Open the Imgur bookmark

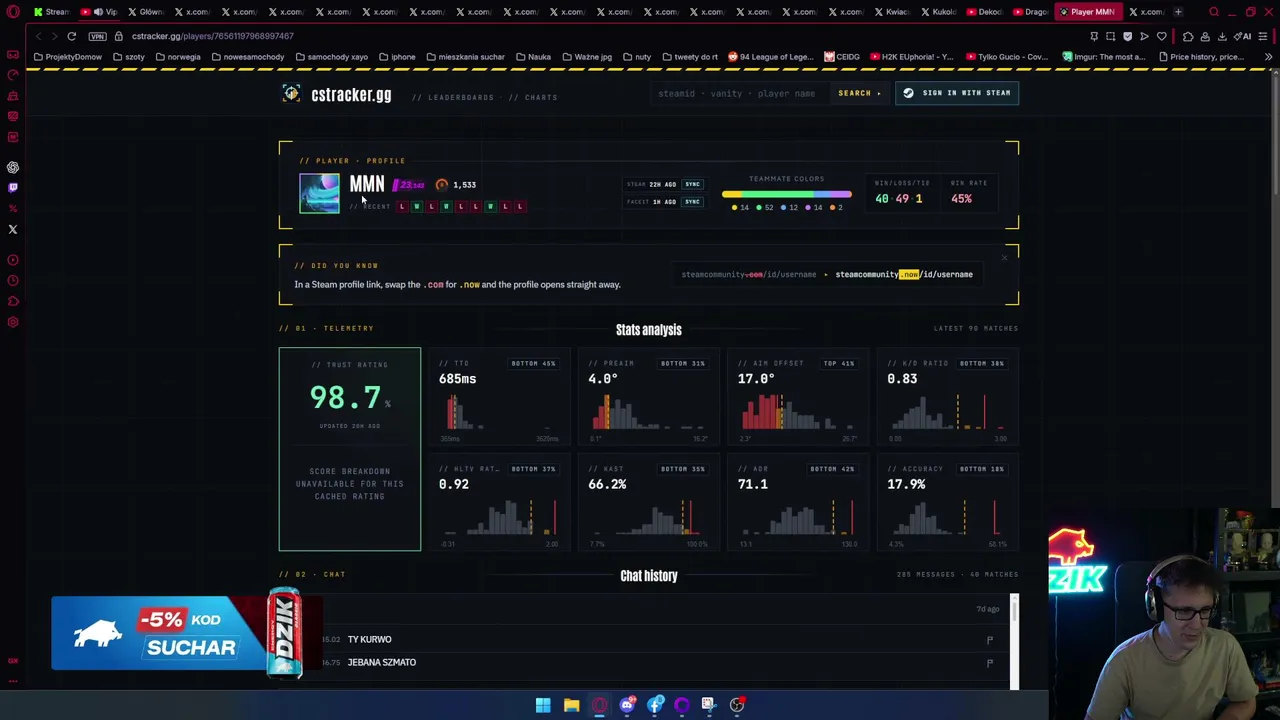point(1104,57)
